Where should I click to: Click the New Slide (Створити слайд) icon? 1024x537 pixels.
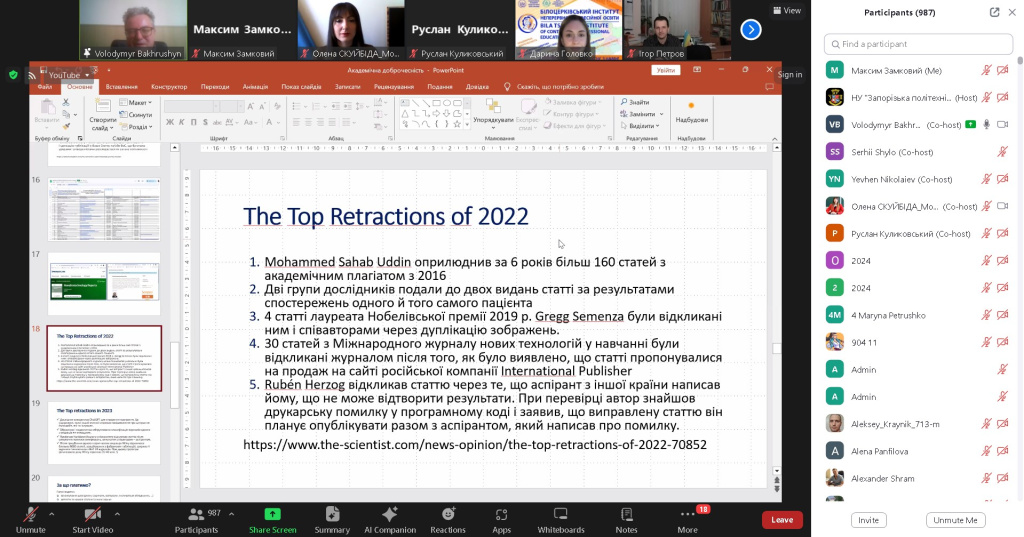tap(103, 106)
